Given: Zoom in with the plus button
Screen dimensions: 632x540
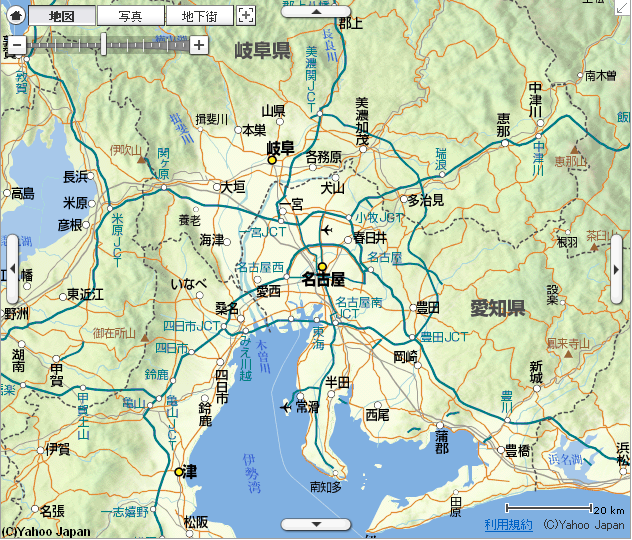Looking at the screenshot, I should point(199,45).
